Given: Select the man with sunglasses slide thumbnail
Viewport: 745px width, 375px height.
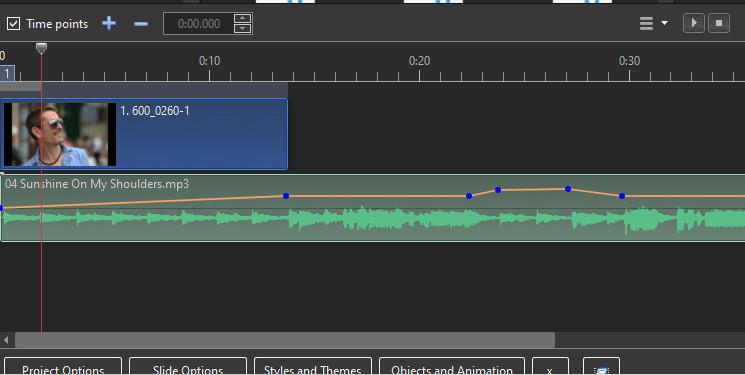Looking at the screenshot, I should coord(59,135).
